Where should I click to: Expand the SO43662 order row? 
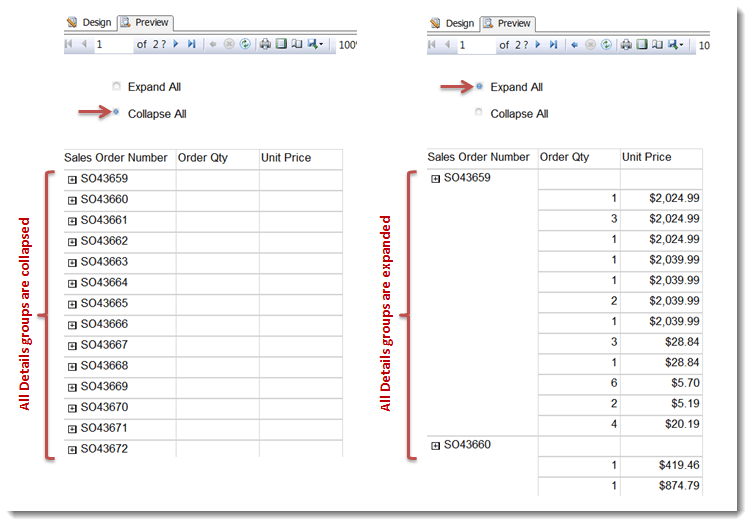[x=72, y=242]
